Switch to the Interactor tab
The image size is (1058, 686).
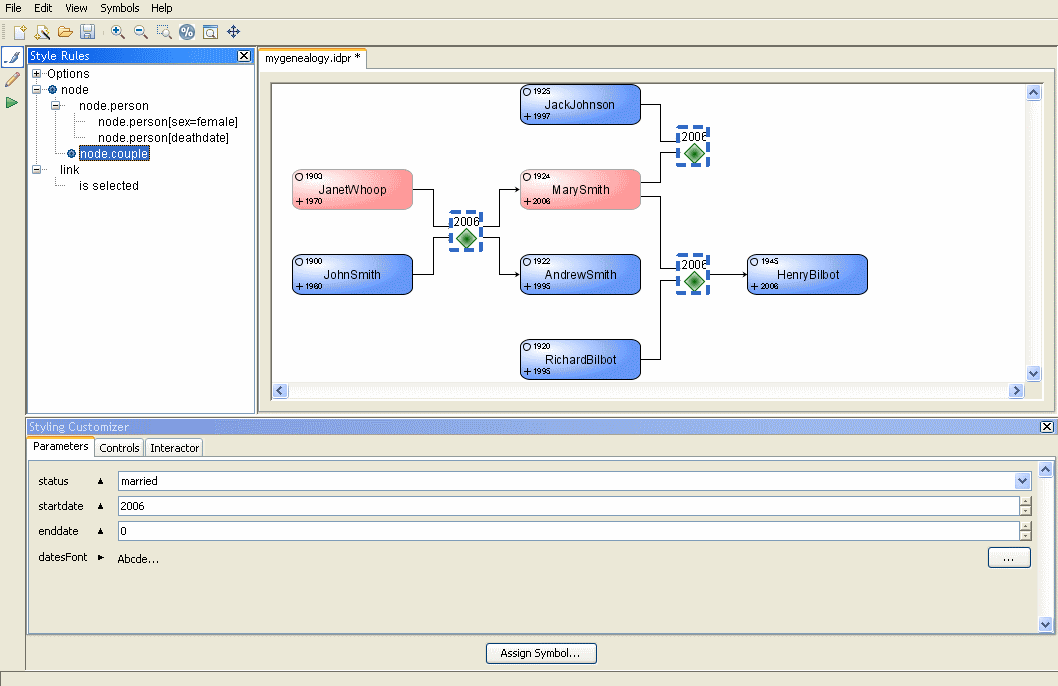[x=175, y=448]
